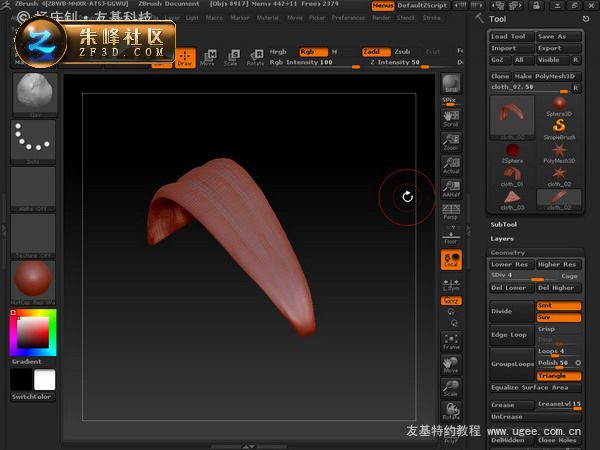600x450 pixels.
Task: Click the BPR render button
Action: 451,83
